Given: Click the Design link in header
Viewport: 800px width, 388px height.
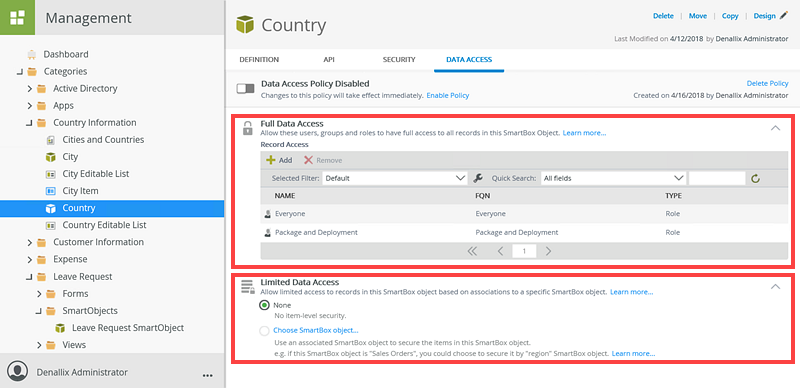Looking at the screenshot, I should 764,16.
